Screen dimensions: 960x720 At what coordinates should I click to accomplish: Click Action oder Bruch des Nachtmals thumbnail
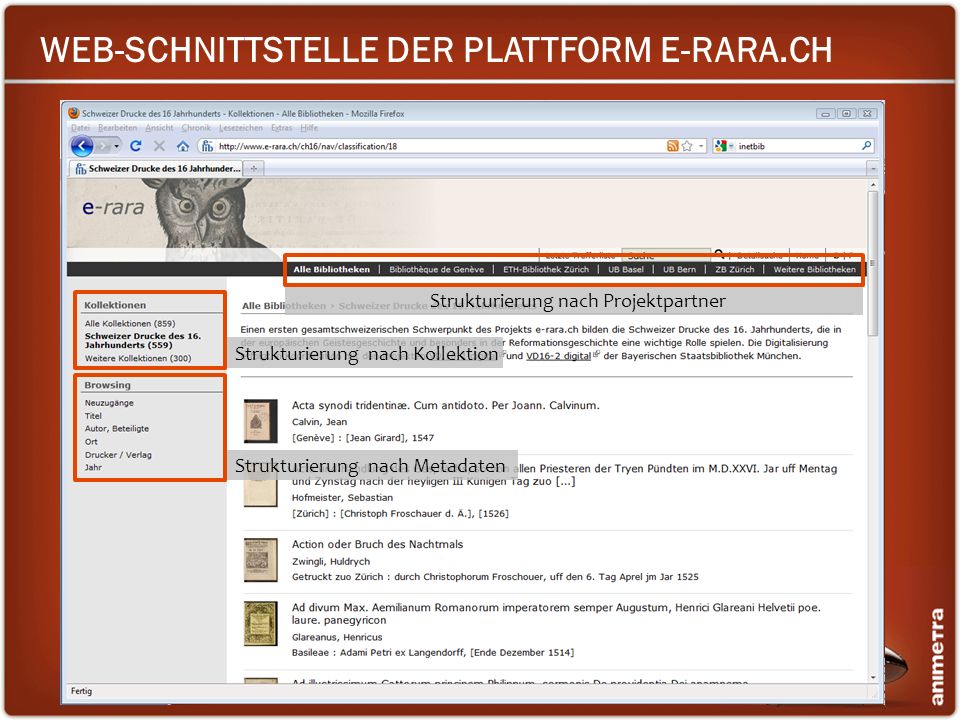261,560
